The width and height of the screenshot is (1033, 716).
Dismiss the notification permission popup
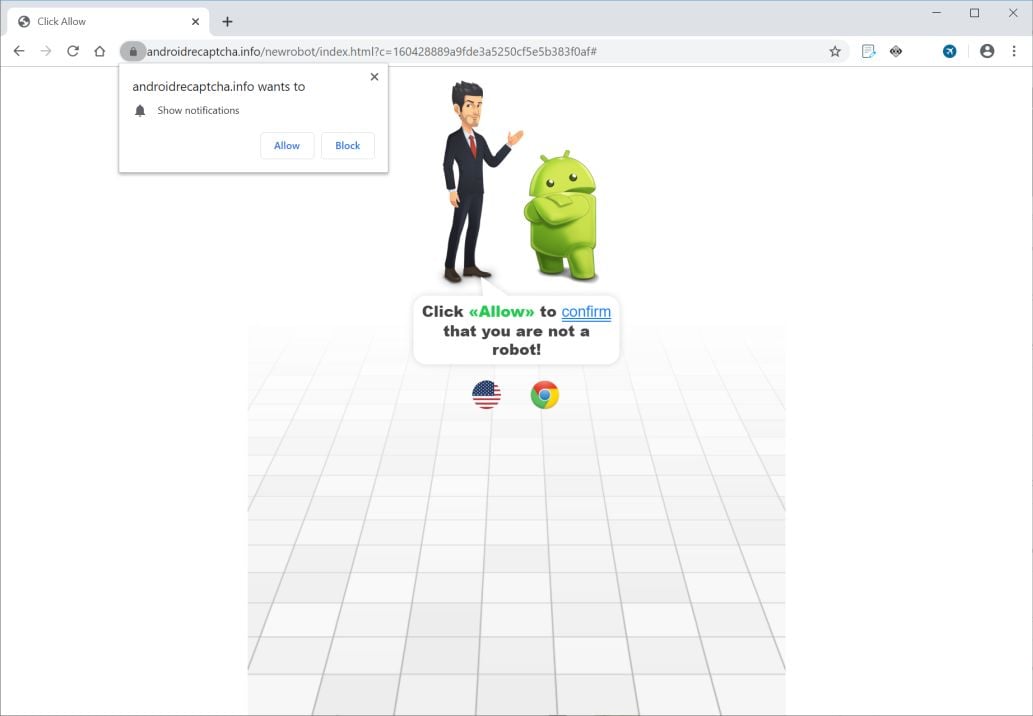374,76
